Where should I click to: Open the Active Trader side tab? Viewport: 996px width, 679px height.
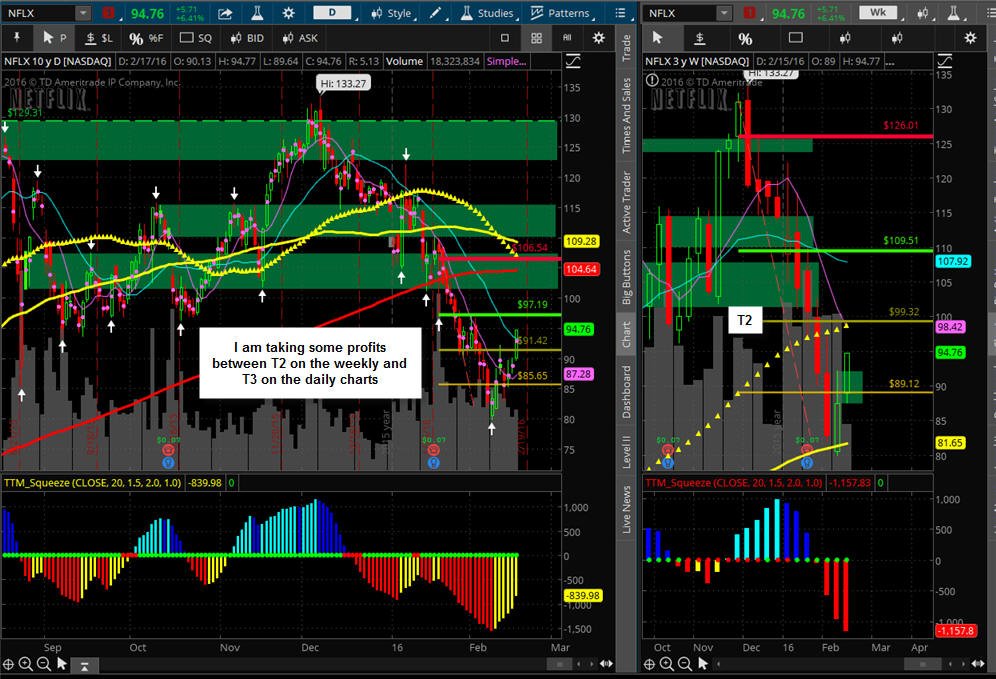coord(626,202)
